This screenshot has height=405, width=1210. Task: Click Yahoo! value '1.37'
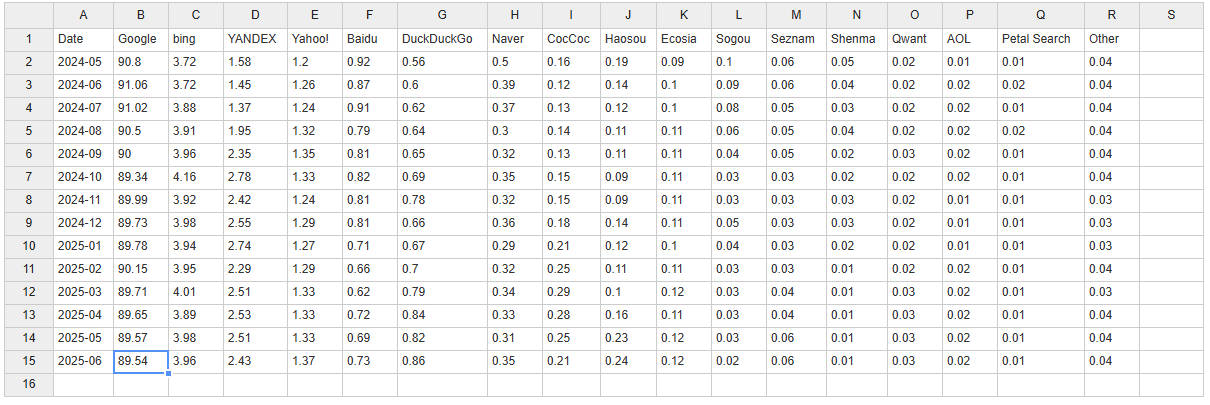coord(314,361)
